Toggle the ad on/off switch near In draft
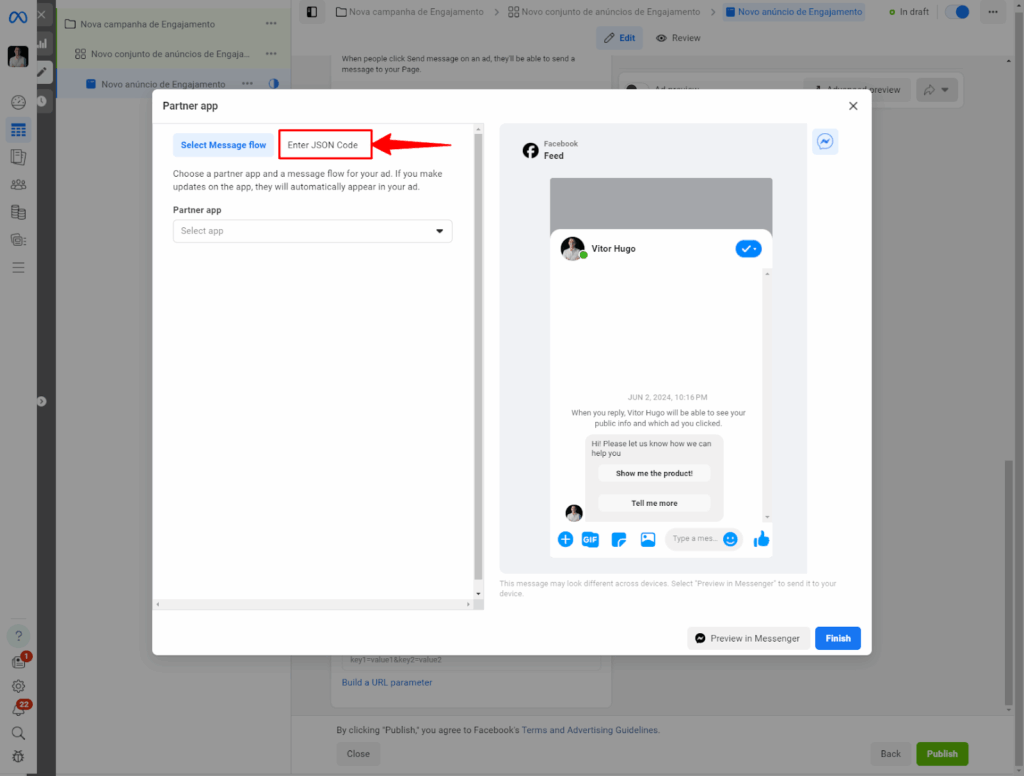The image size is (1024, 776). coord(957,12)
